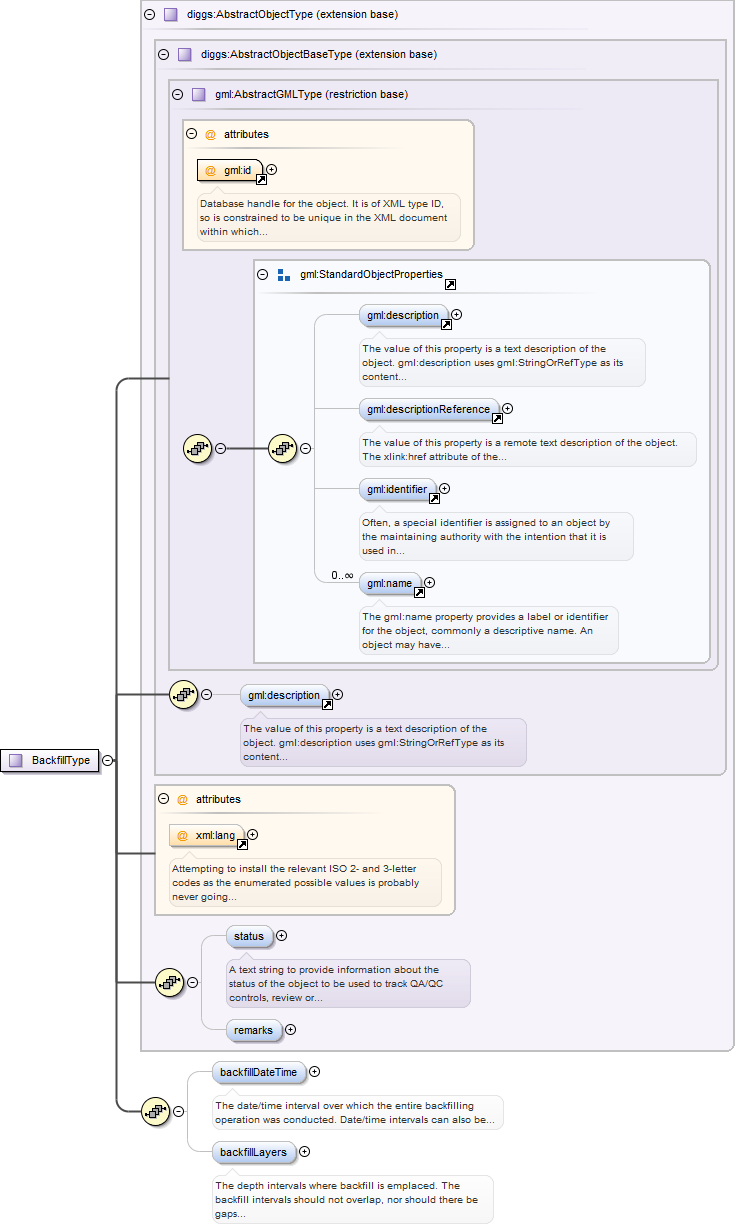
Task: Open the xml:lang reference arrow icon
Action: click(x=242, y=845)
